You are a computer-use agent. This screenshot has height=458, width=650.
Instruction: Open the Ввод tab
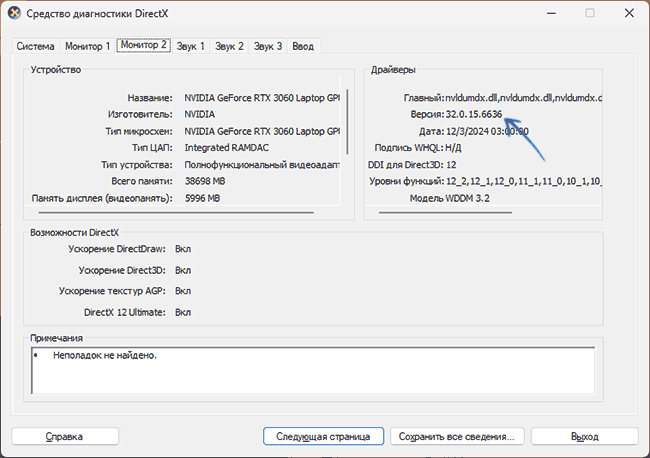point(303,47)
